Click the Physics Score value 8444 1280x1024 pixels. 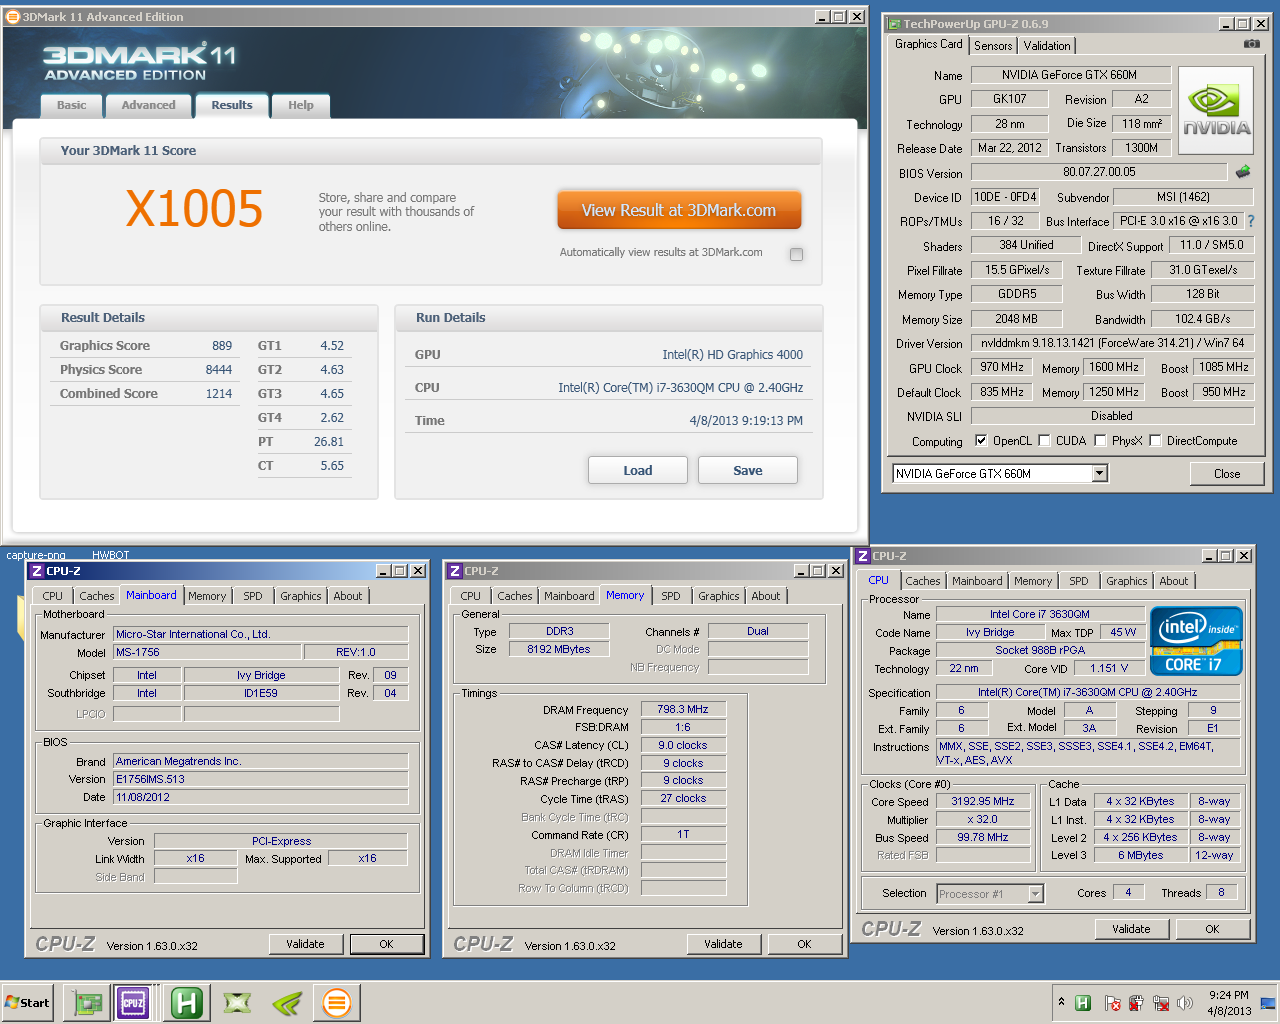pyautogui.click(x=219, y=370)
